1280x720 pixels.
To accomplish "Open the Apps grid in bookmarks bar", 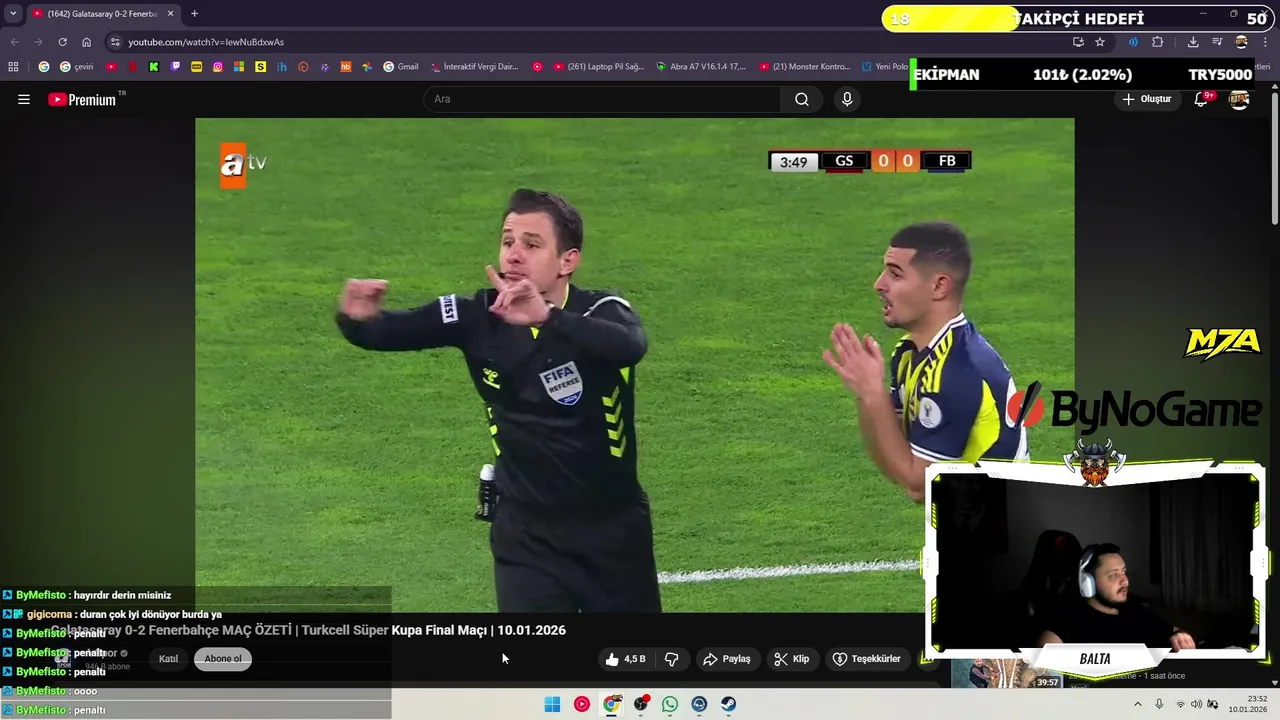I will tap(13, 67).
